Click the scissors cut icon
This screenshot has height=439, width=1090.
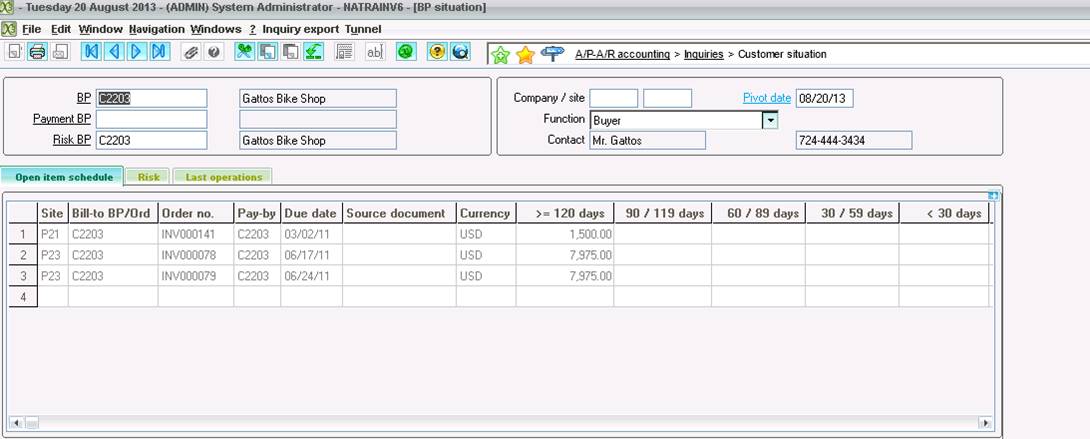[243, 52]
